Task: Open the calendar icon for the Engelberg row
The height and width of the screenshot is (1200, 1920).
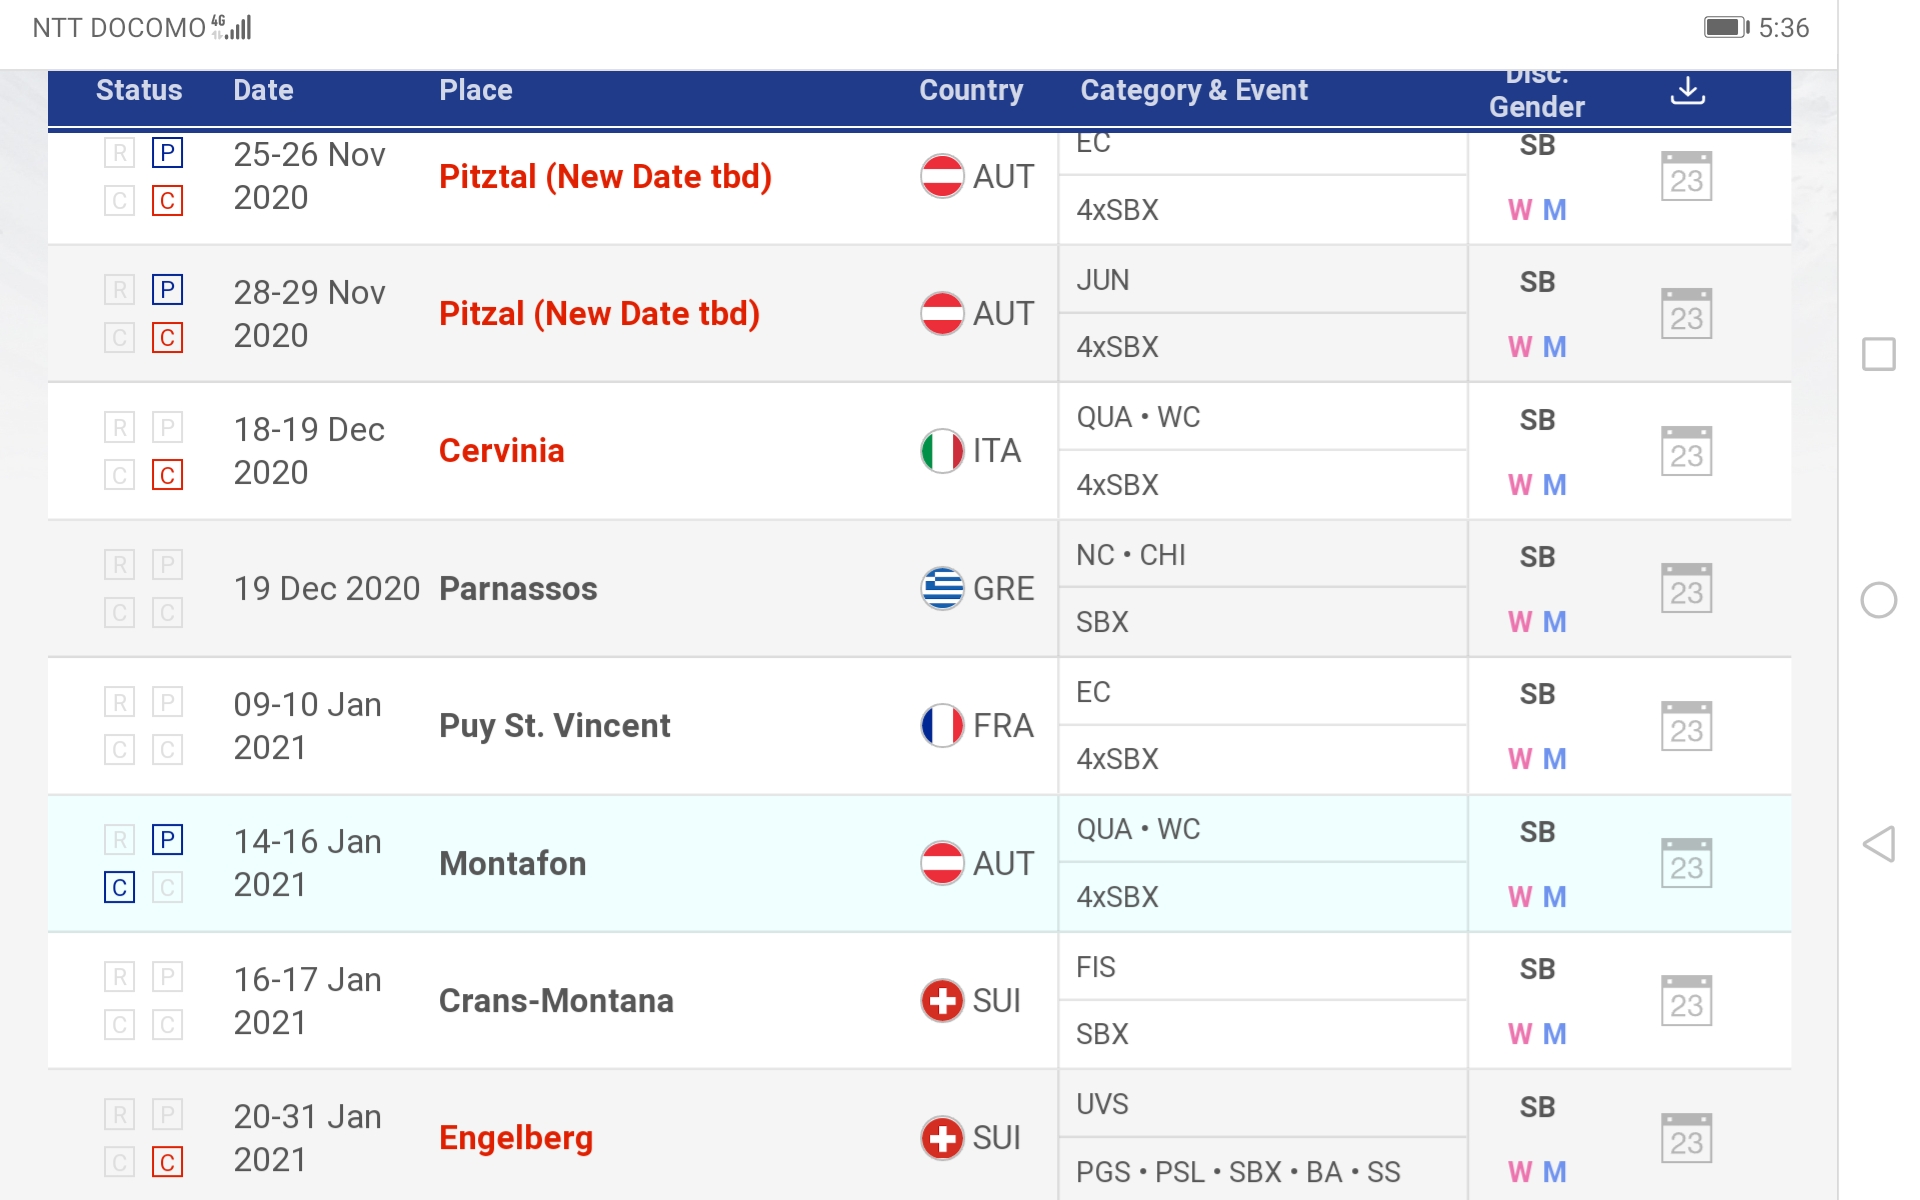Action: click(1686, 1139)
